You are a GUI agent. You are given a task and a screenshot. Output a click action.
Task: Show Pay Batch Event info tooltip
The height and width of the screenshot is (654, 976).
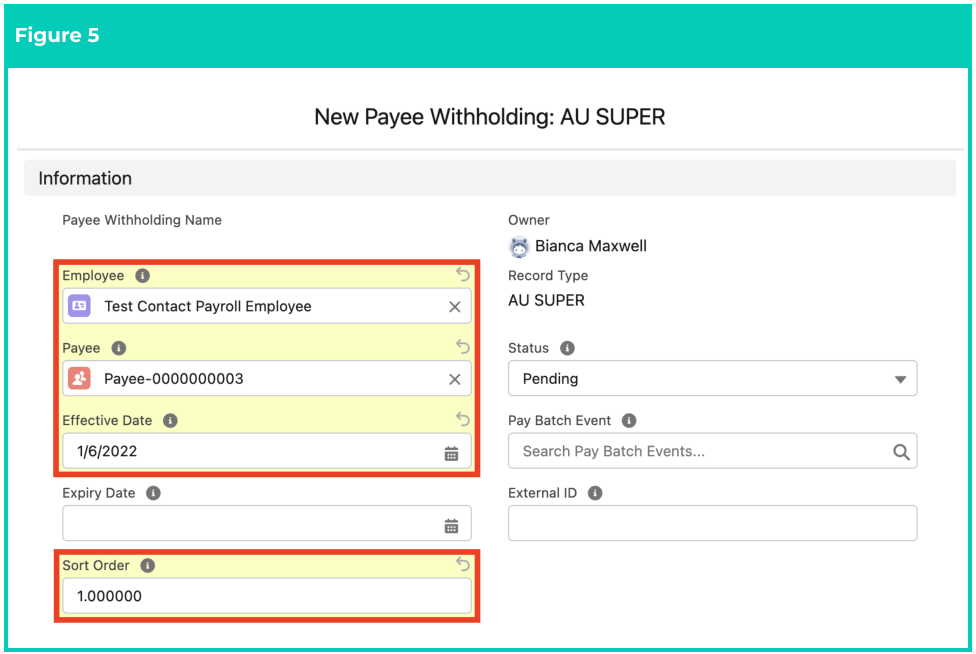coord(629,421)
